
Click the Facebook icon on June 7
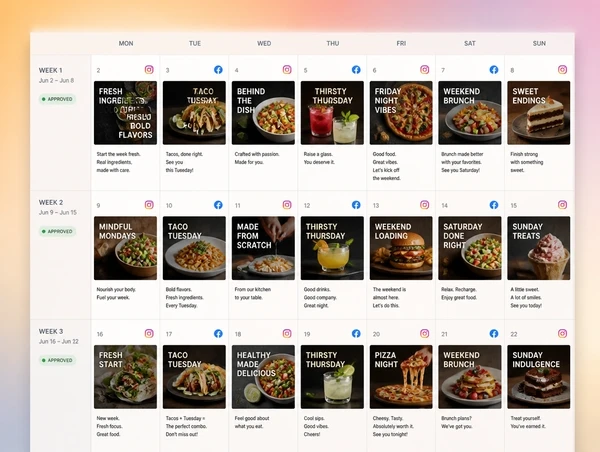click(494, 70)
